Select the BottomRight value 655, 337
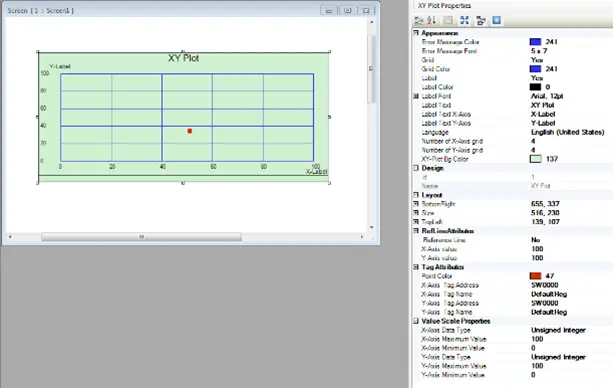 pos(545,203)
